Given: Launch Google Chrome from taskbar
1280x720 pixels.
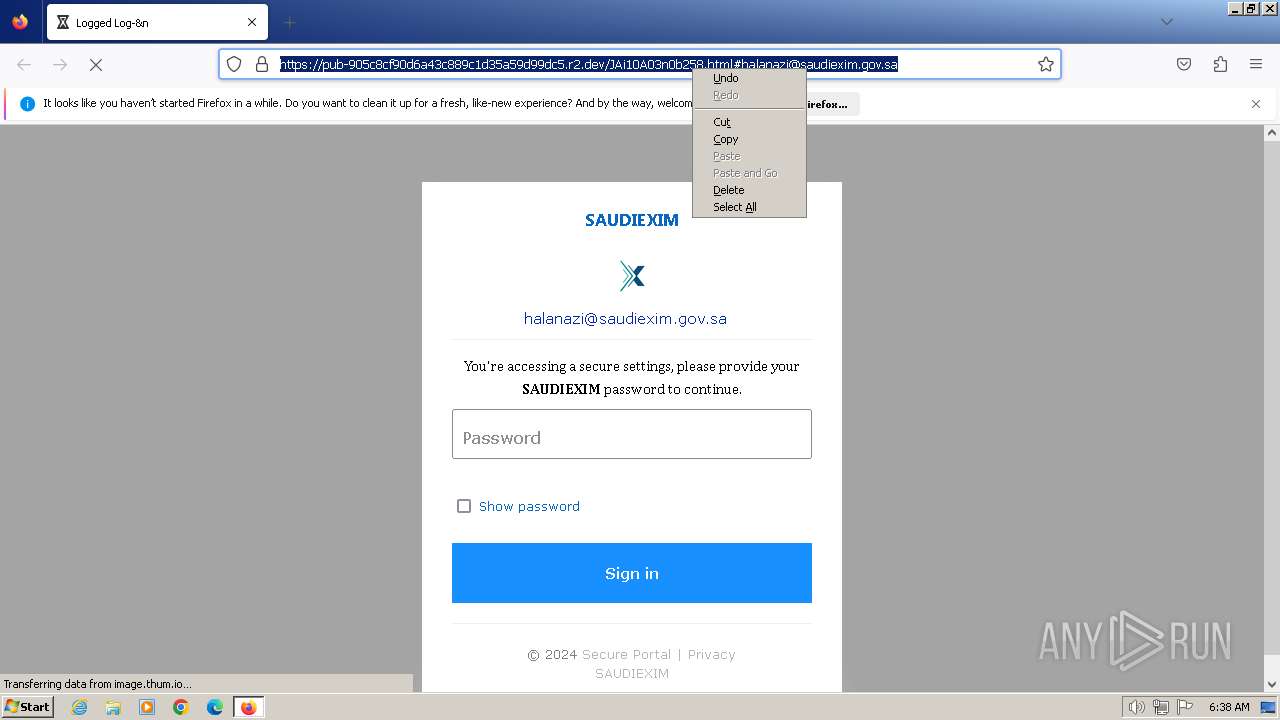Looking at the screenshot, I should click(x=181, y=707).
